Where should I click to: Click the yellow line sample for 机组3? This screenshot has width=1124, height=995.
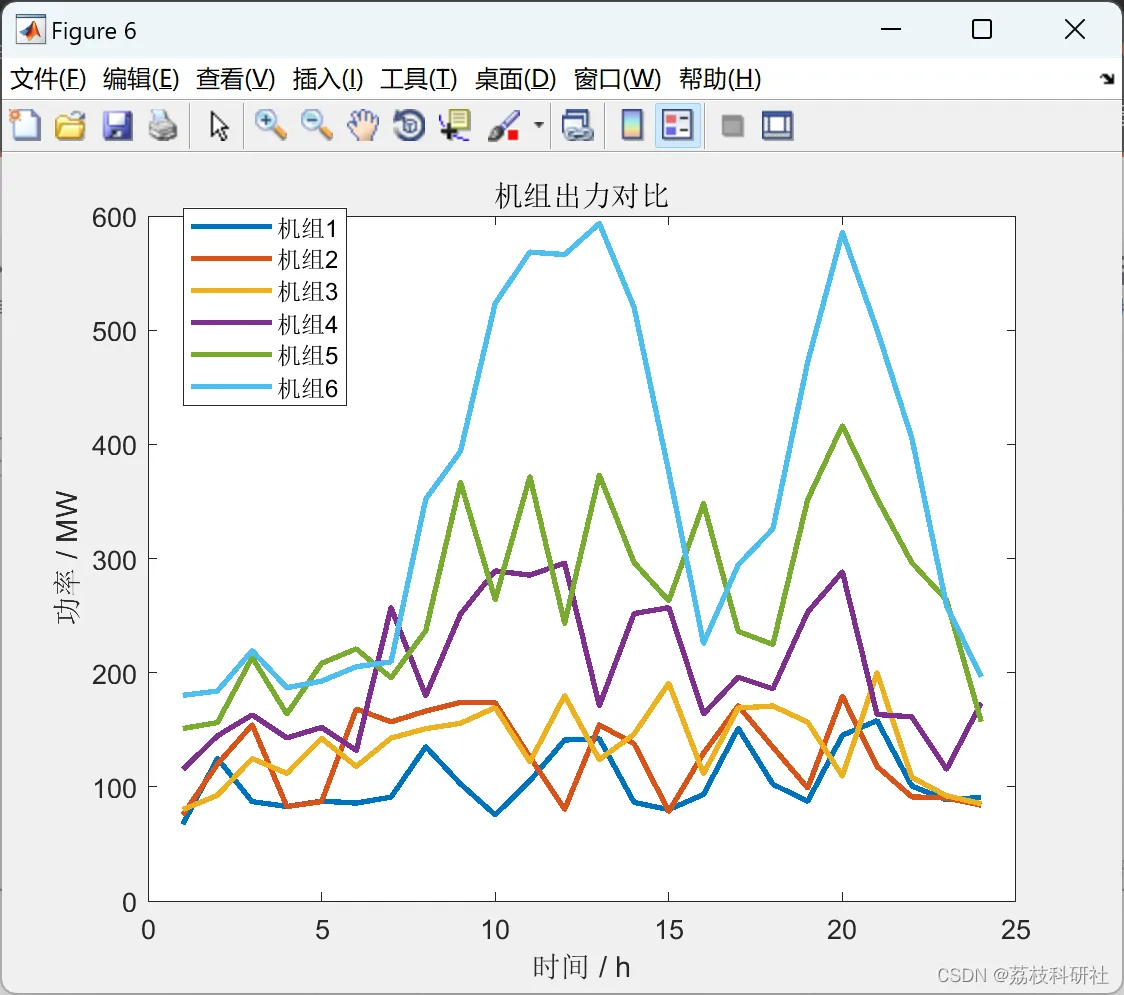(x=231, y=290)
